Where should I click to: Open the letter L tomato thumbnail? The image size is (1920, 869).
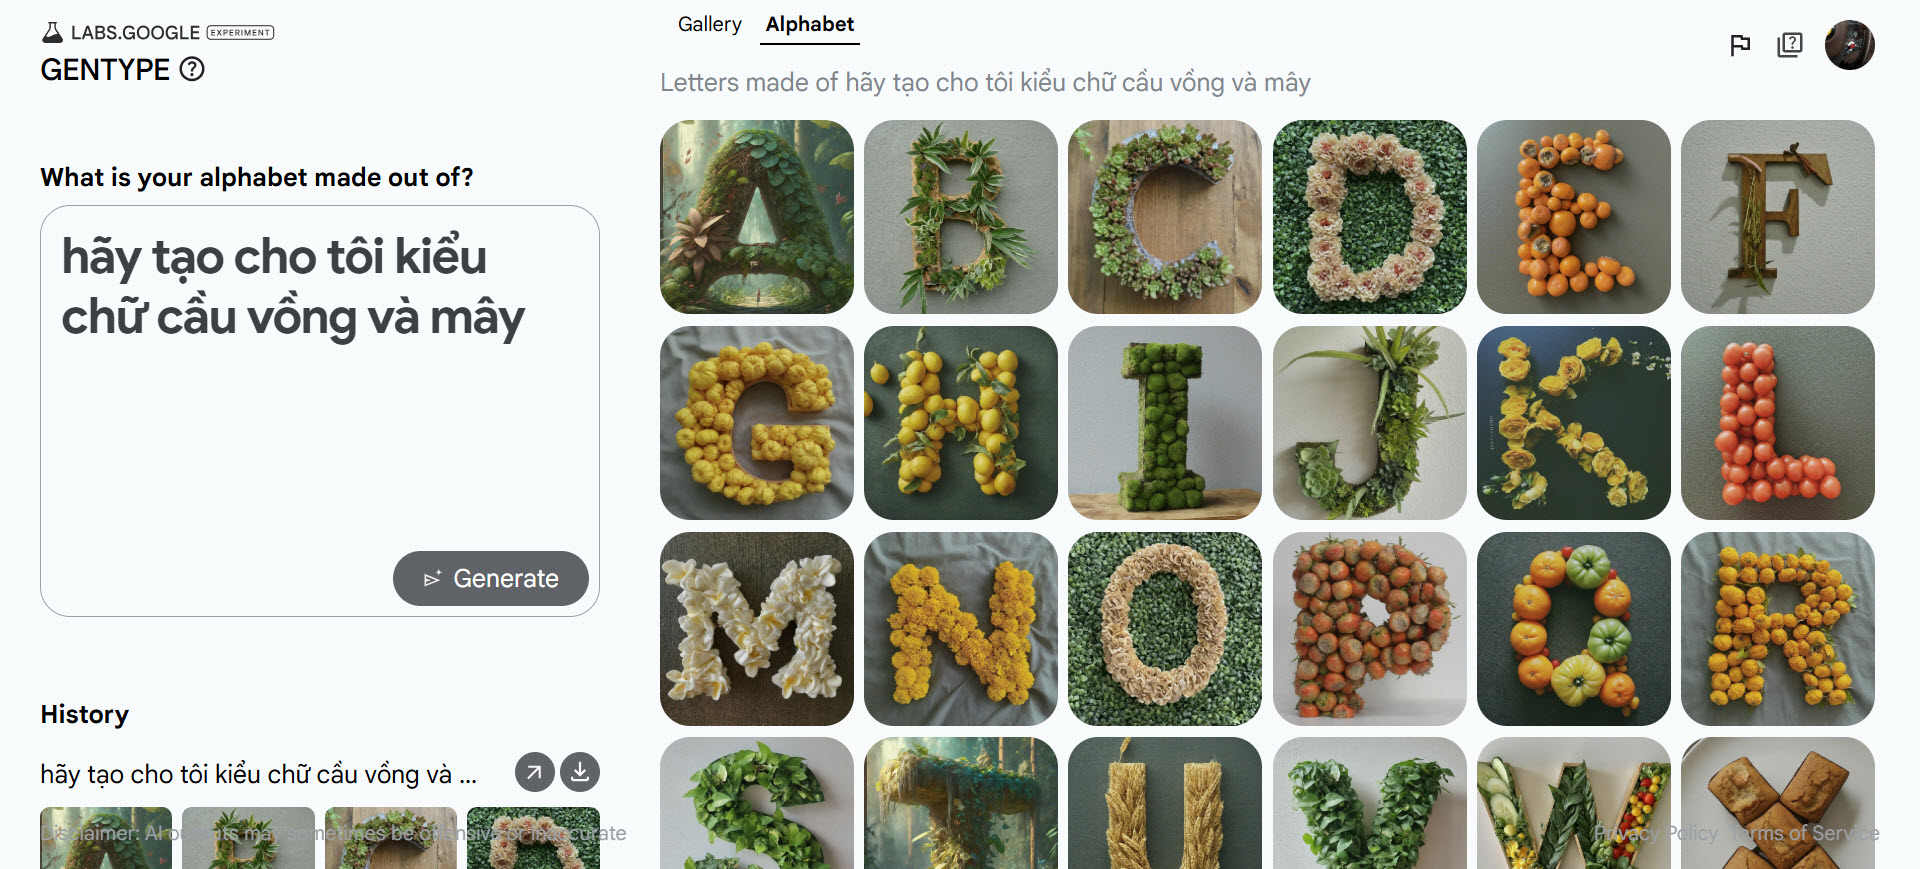pos(1778,423)
